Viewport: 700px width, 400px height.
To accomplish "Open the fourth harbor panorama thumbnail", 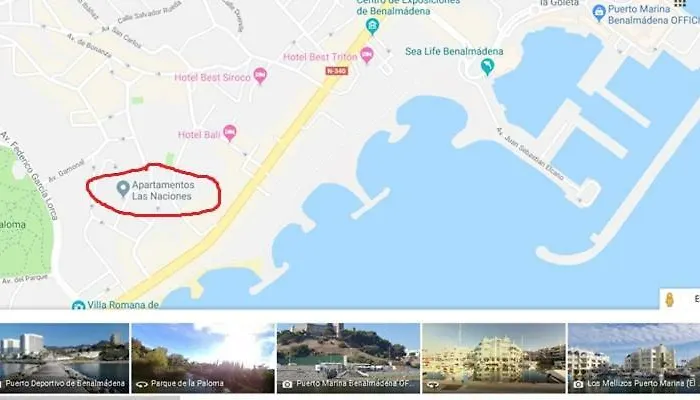I will click(x=494, y=358).
